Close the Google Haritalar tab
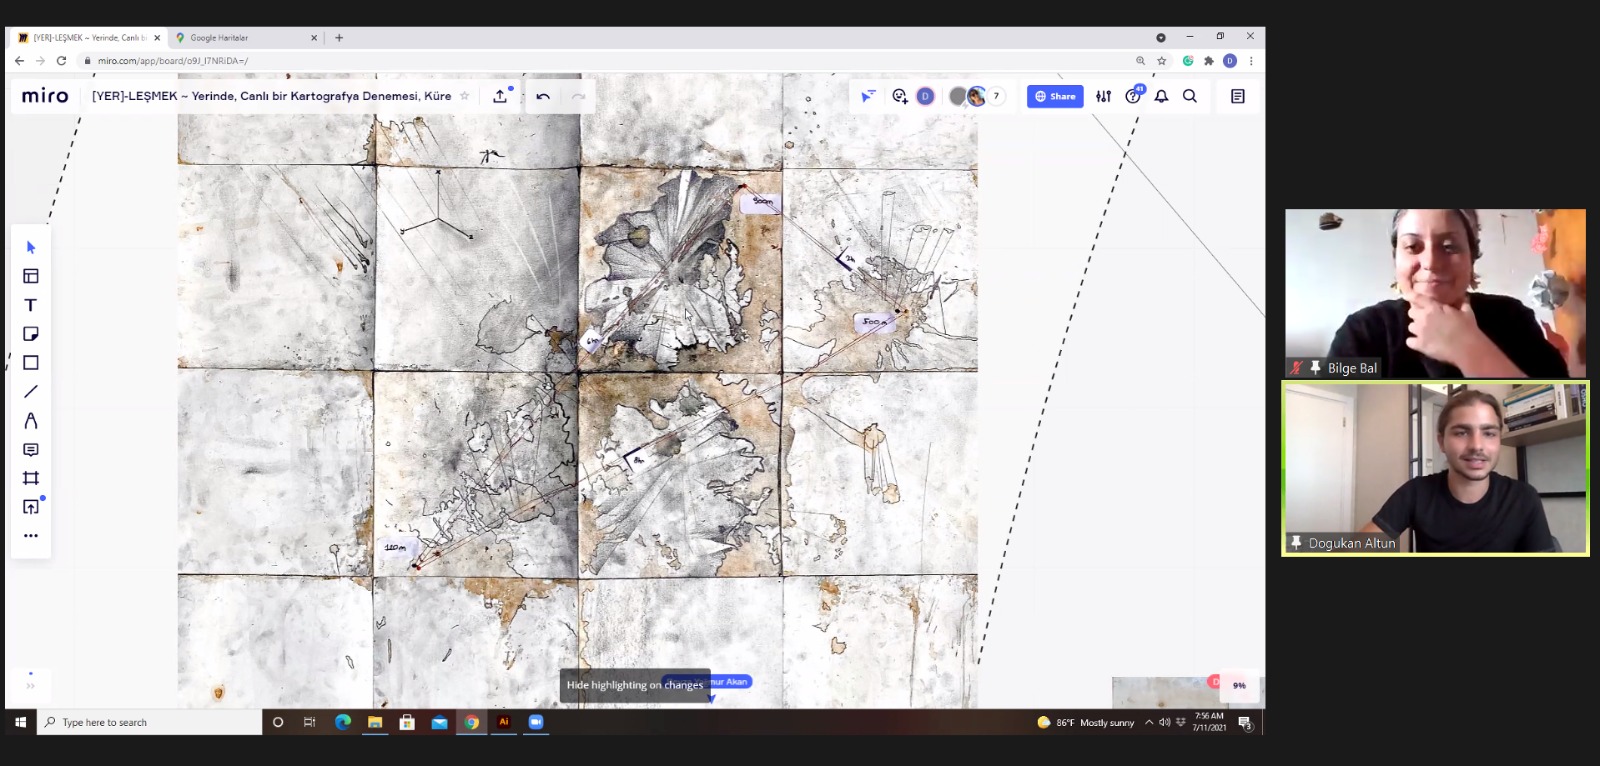This screenshot has height=766, width=1600. click(314, 38)
